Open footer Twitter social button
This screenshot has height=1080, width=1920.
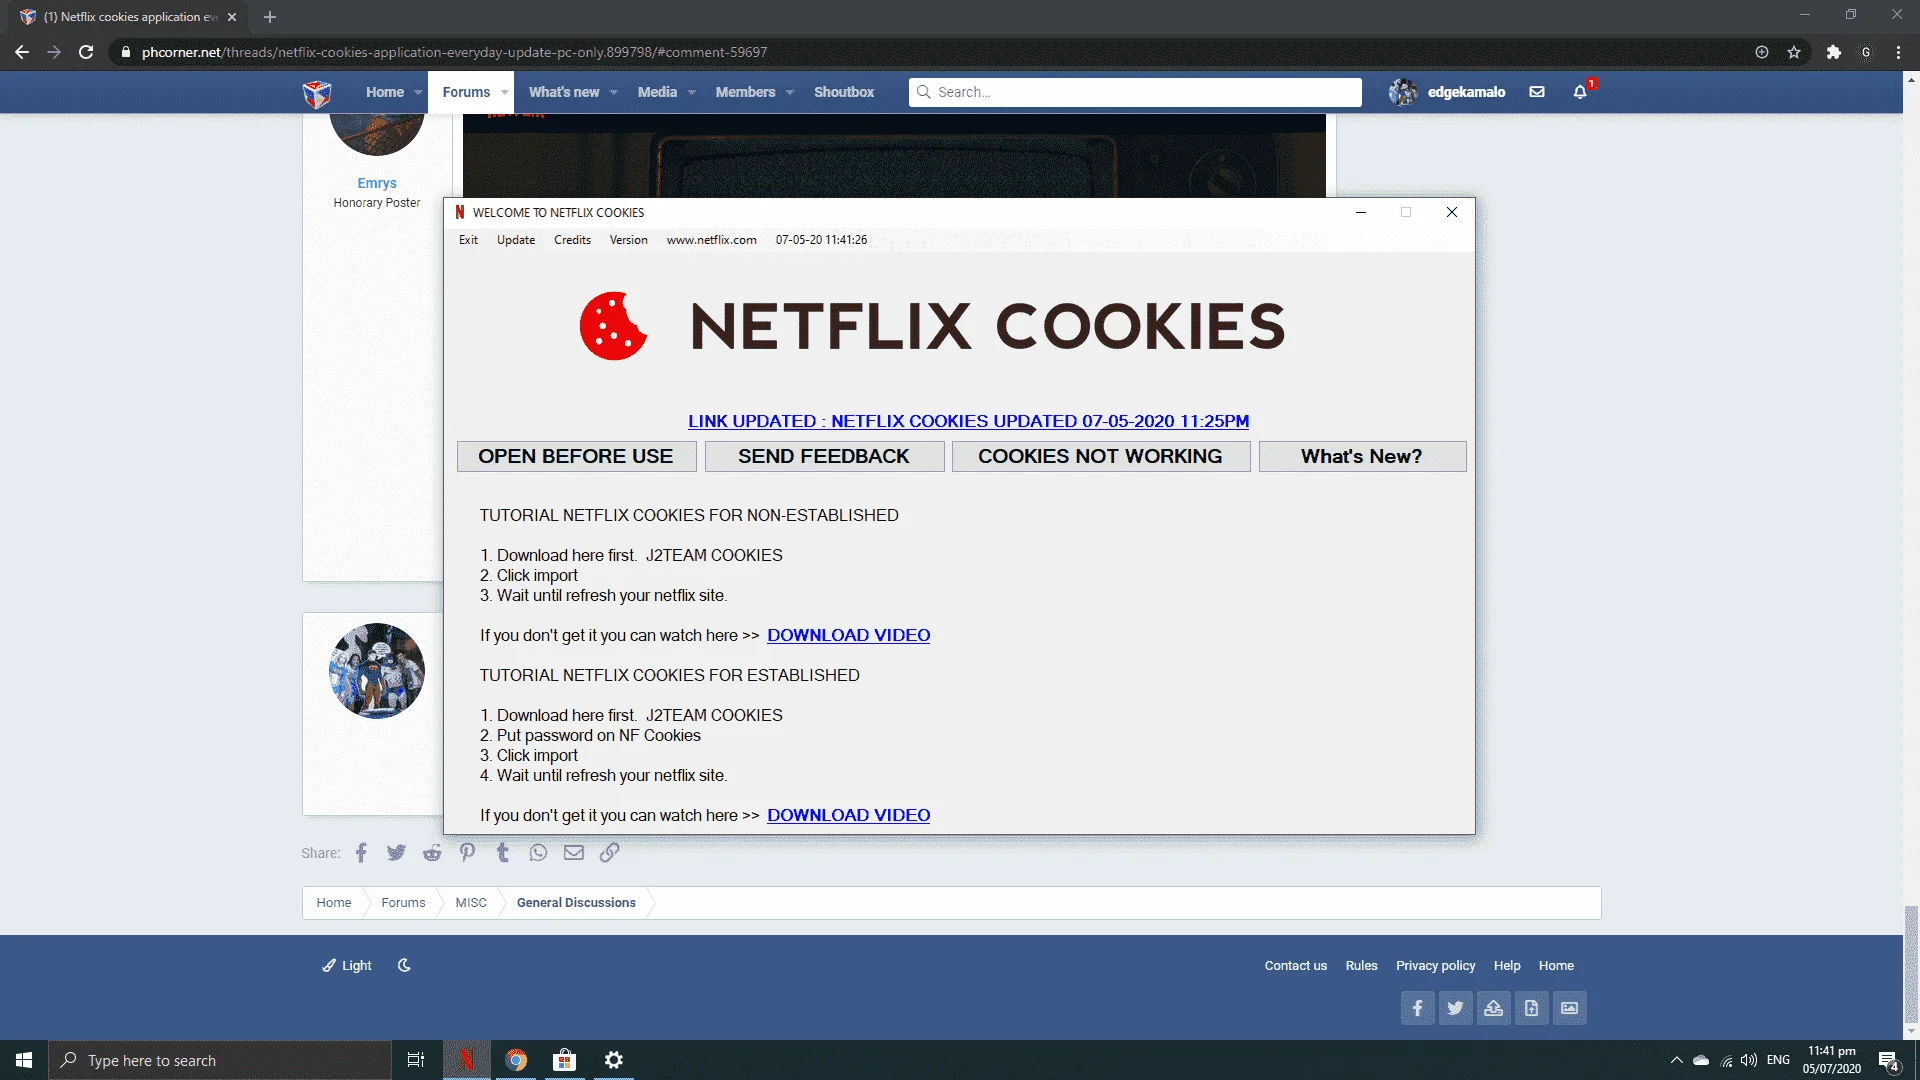1455,1008
